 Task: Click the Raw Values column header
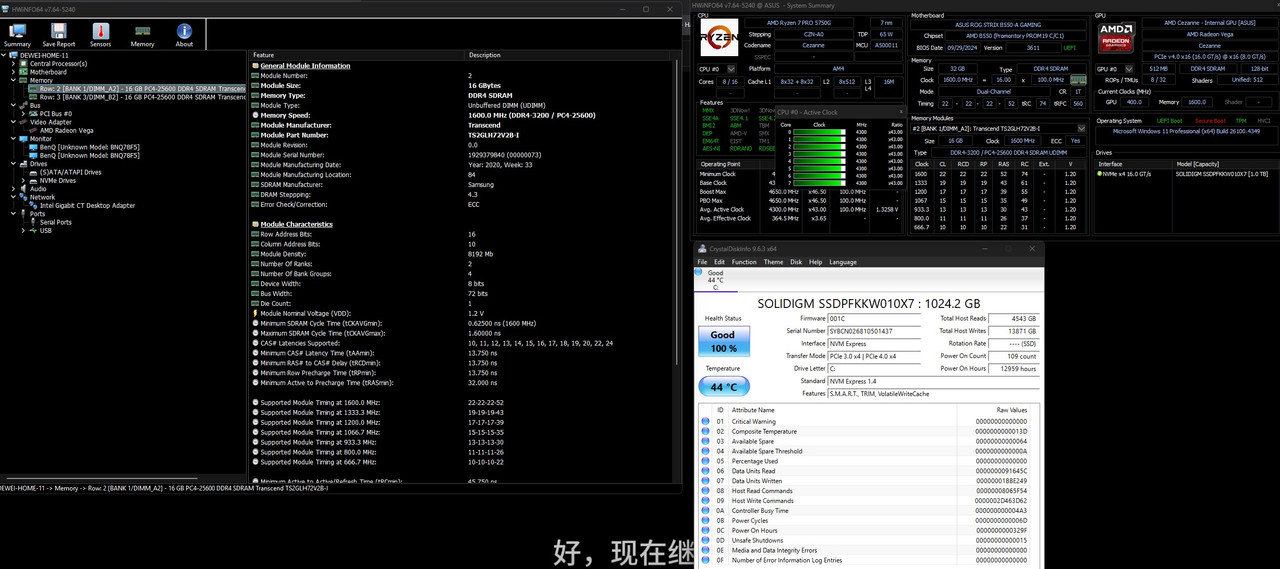(1011, 410)
